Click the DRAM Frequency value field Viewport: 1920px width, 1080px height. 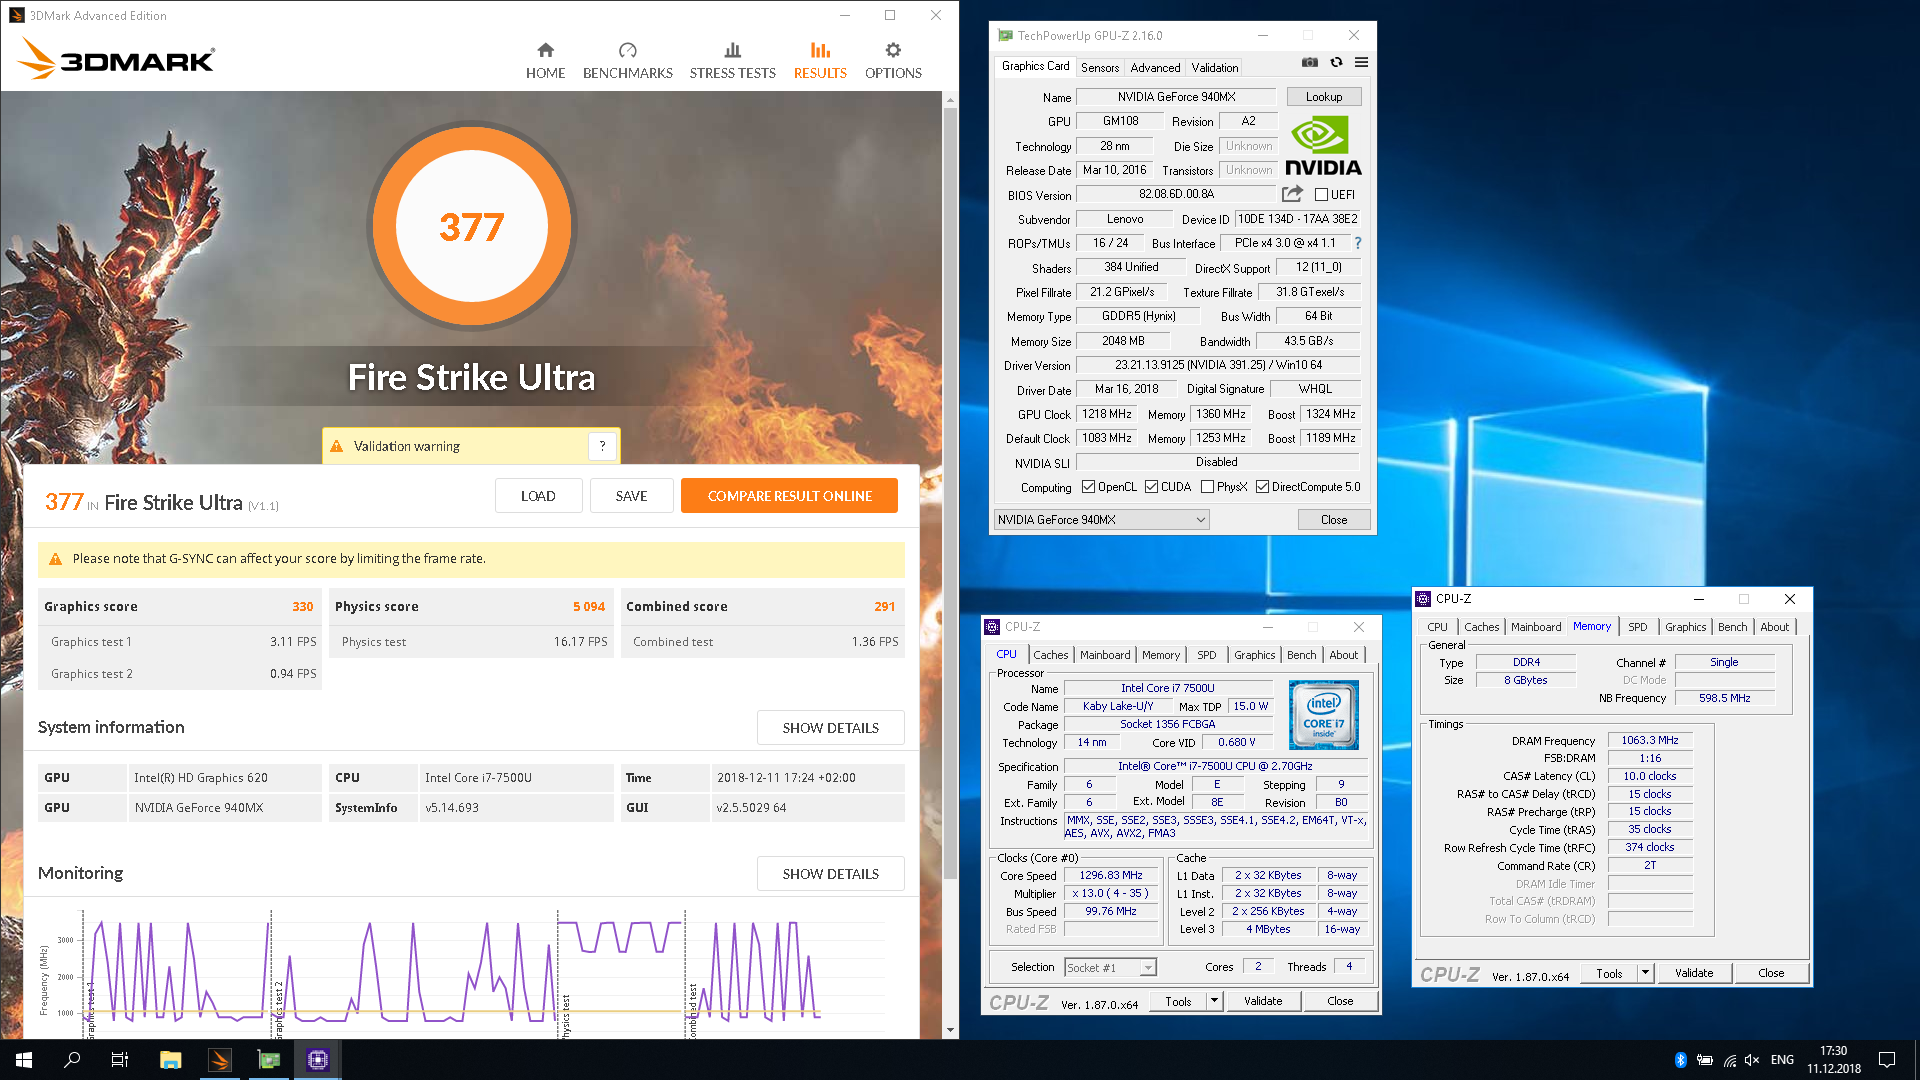(x=1650, y=740)
